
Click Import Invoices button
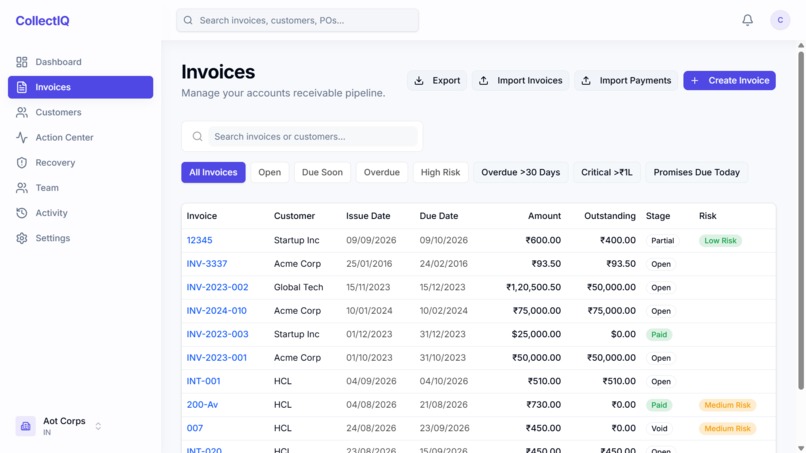(x=520, y=81)
